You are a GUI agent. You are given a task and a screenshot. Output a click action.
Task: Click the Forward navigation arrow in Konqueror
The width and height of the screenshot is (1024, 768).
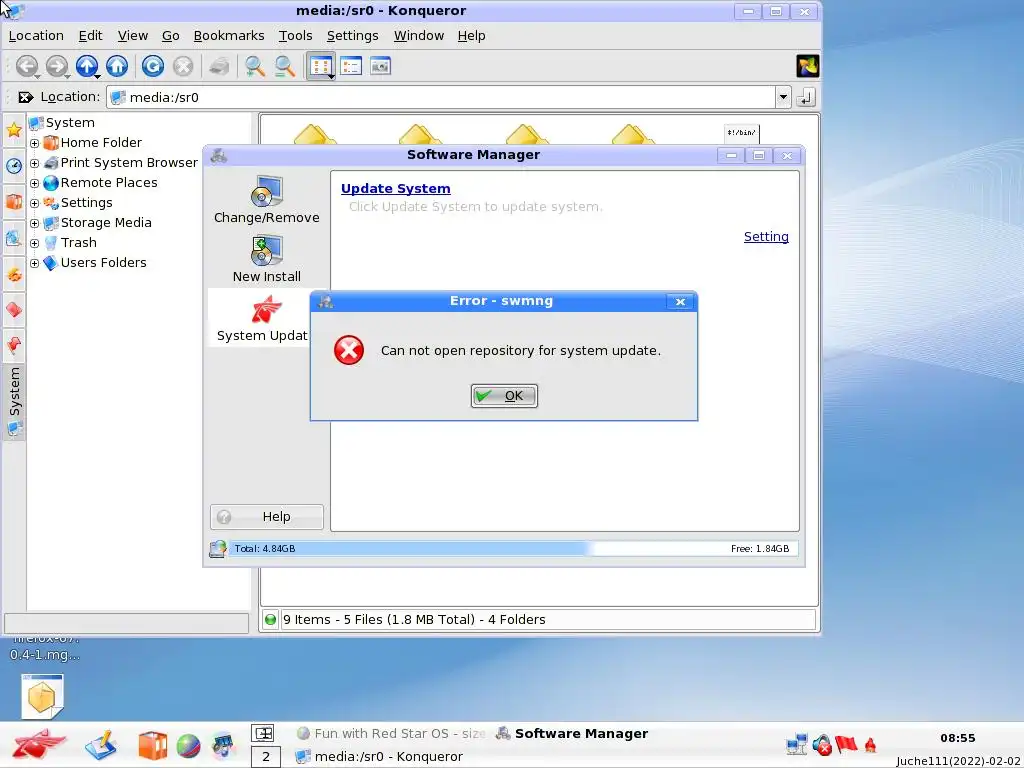point(57,66)
